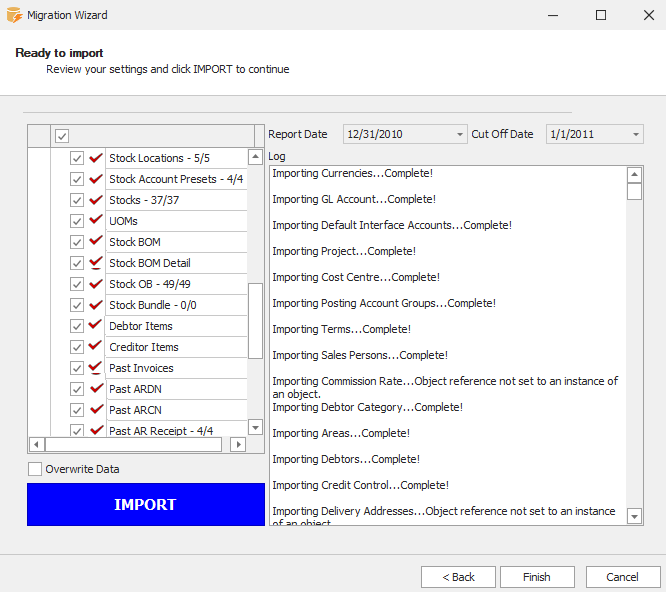Uncheck the Past ARCN checkbox
Screen dimensions: 666x592
[x=77, y=410]
